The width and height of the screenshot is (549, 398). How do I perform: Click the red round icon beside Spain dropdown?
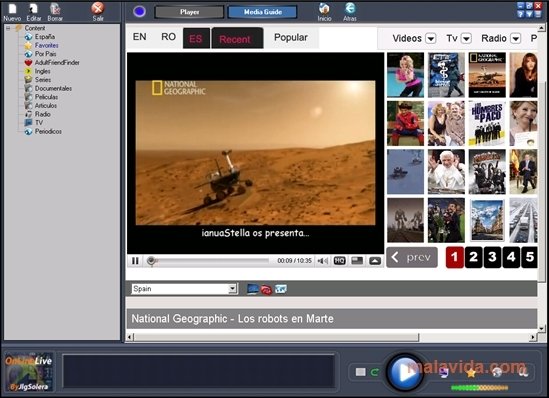(x=266, y=290)
